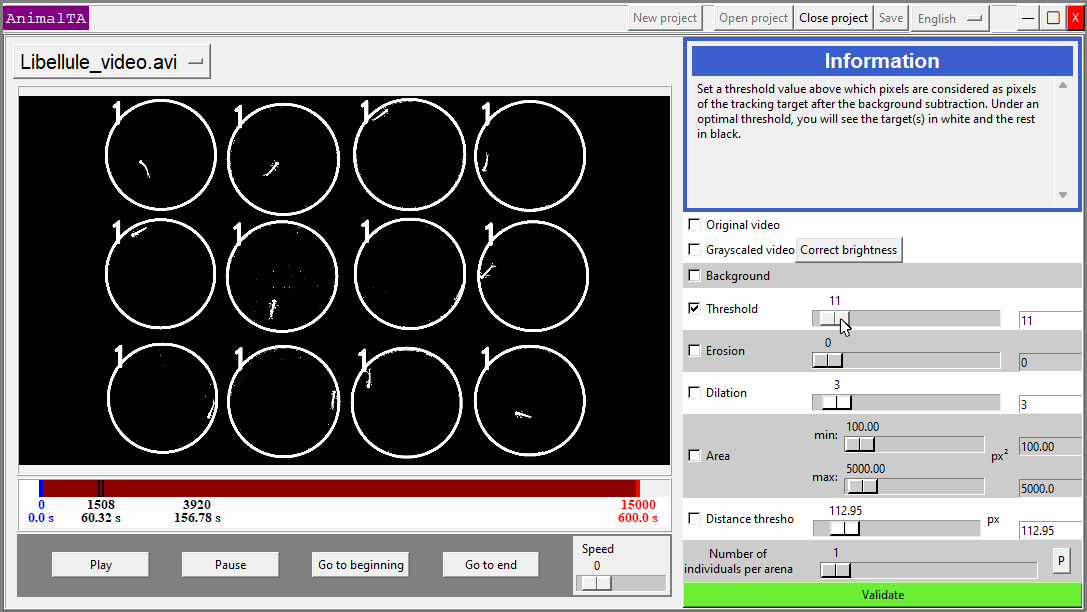
Task: Click the Erosion value input field
Action: pos(1050,362)
